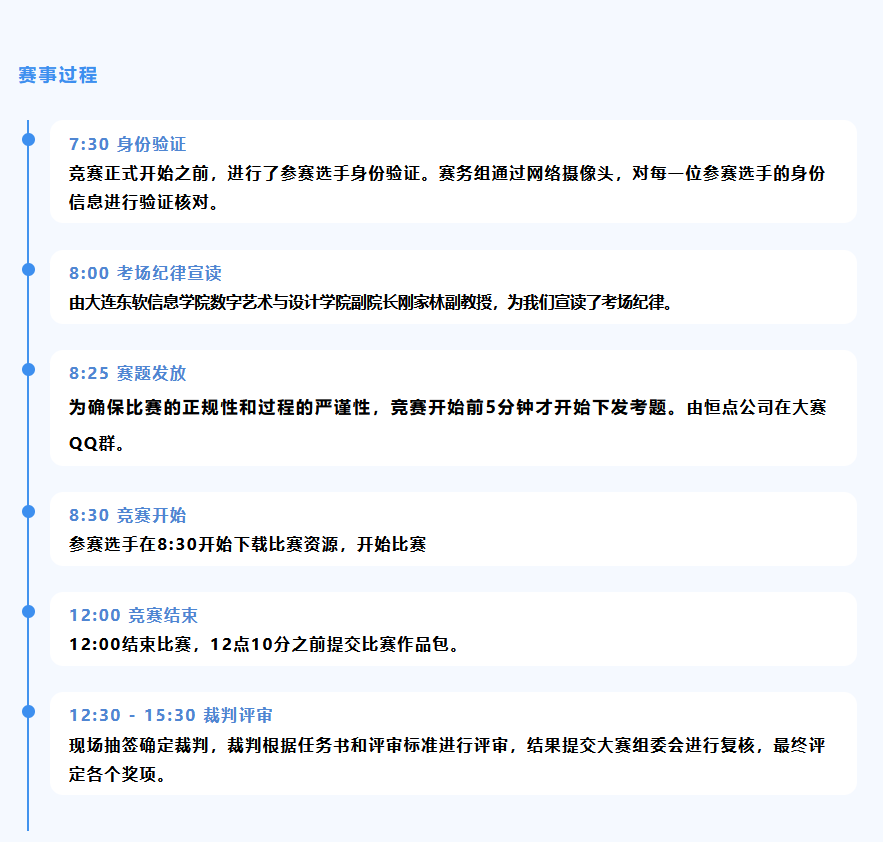
Task: Click the timeline dot beside 7:30 身份验证
Action: click(28, 139)
